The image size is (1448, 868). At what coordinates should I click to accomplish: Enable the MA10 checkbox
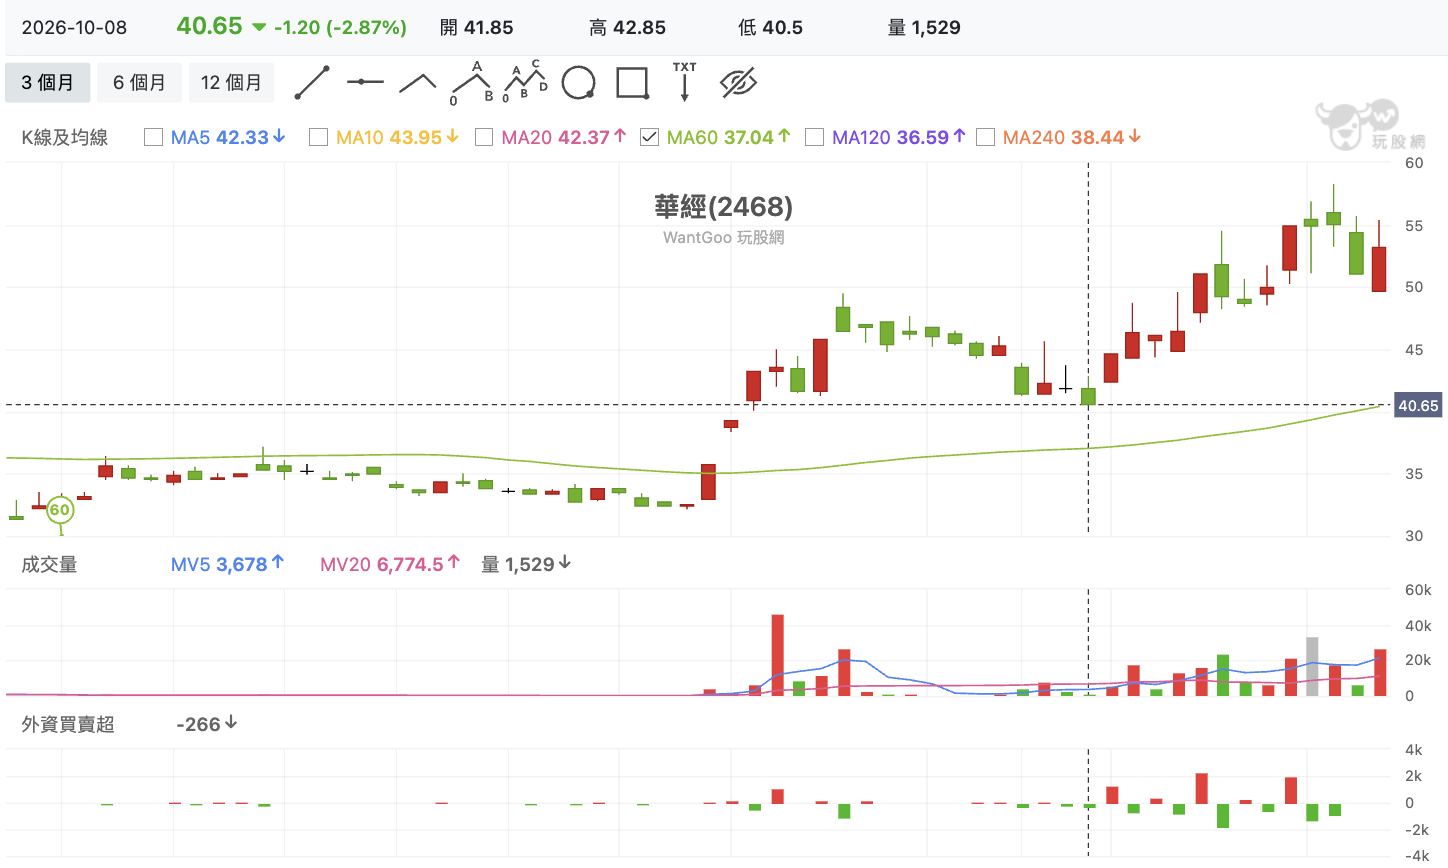pyautogui.click(x=318, y=137)
